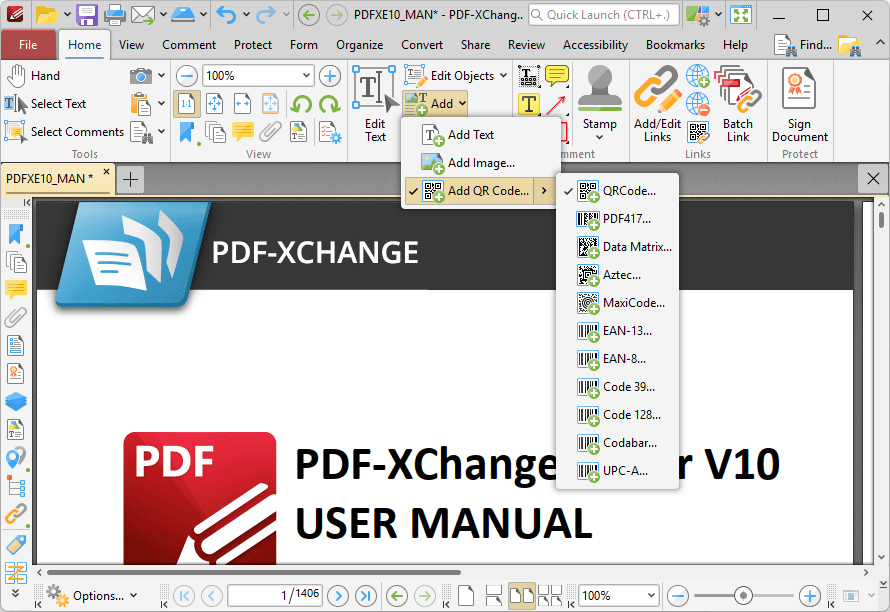Open the status bar zoom percentage dropdown
The image size is (890, 612).
pos(651,596)
